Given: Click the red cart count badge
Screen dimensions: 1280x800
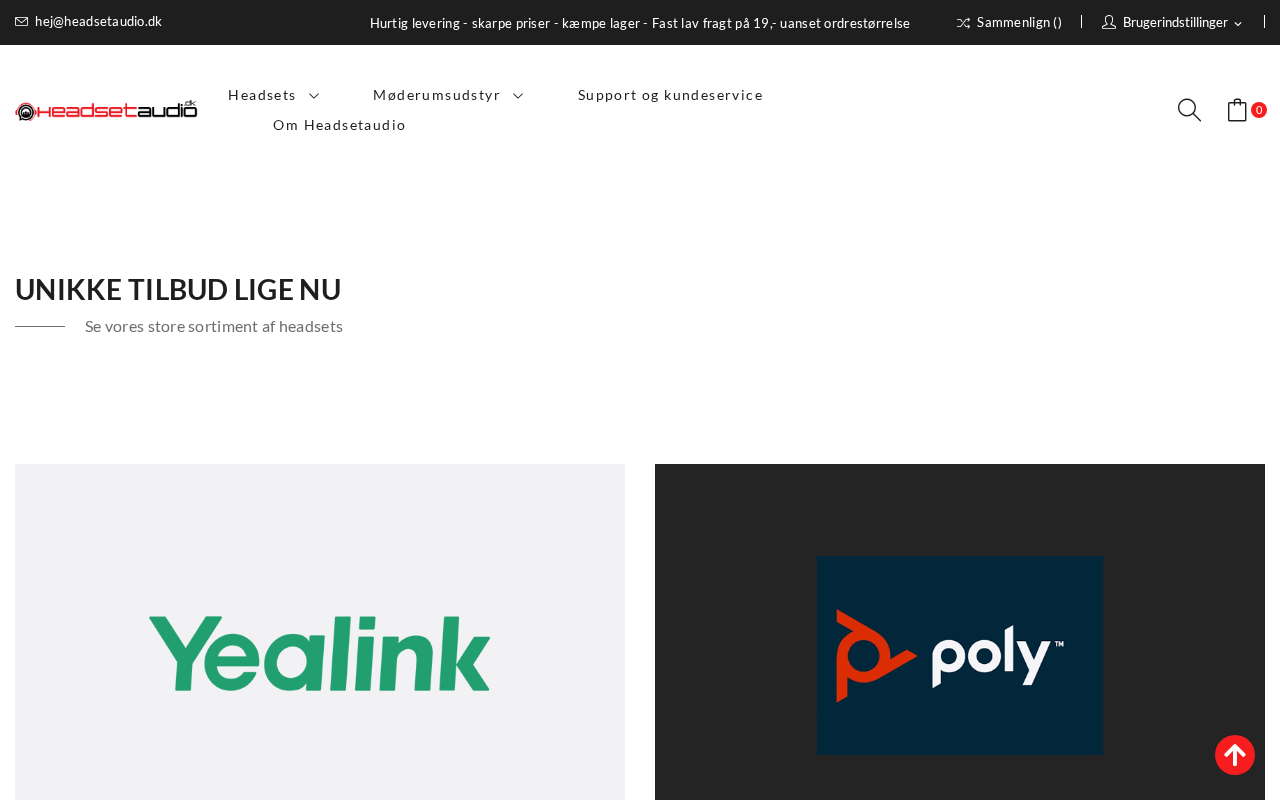Looking at the screenshot, I should click(1259, 110).
